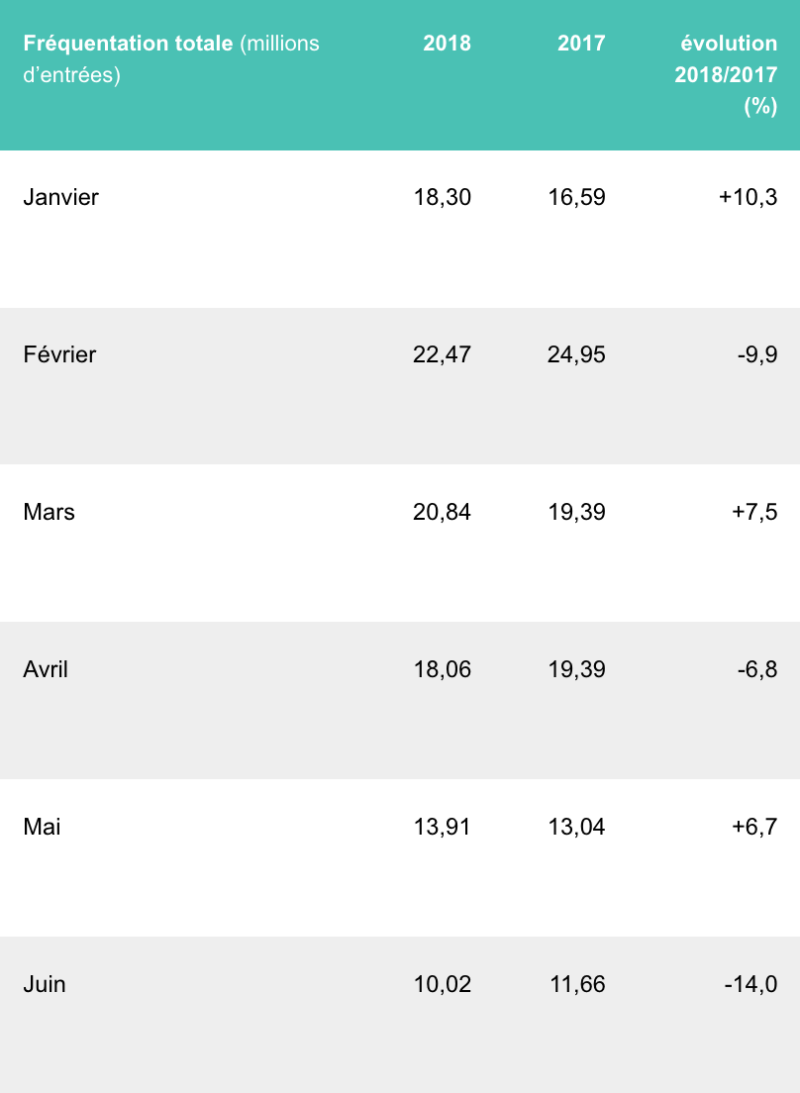Viewport: 800px width, 1093px height.
Task: Click the 20,84 value for Mars
Action: pyautogui.click(x=442, y=512)
